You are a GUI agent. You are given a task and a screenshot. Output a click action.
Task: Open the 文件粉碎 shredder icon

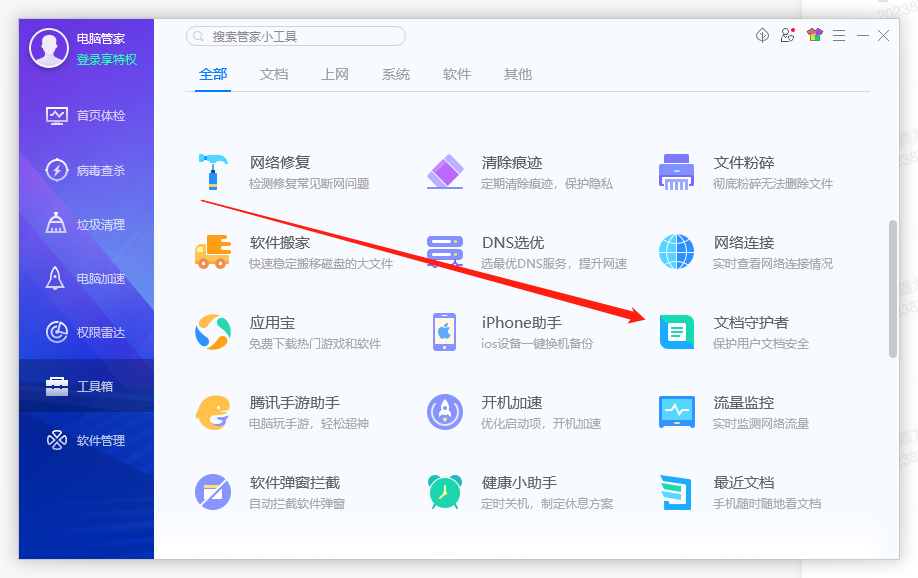[x=676, y=172]
